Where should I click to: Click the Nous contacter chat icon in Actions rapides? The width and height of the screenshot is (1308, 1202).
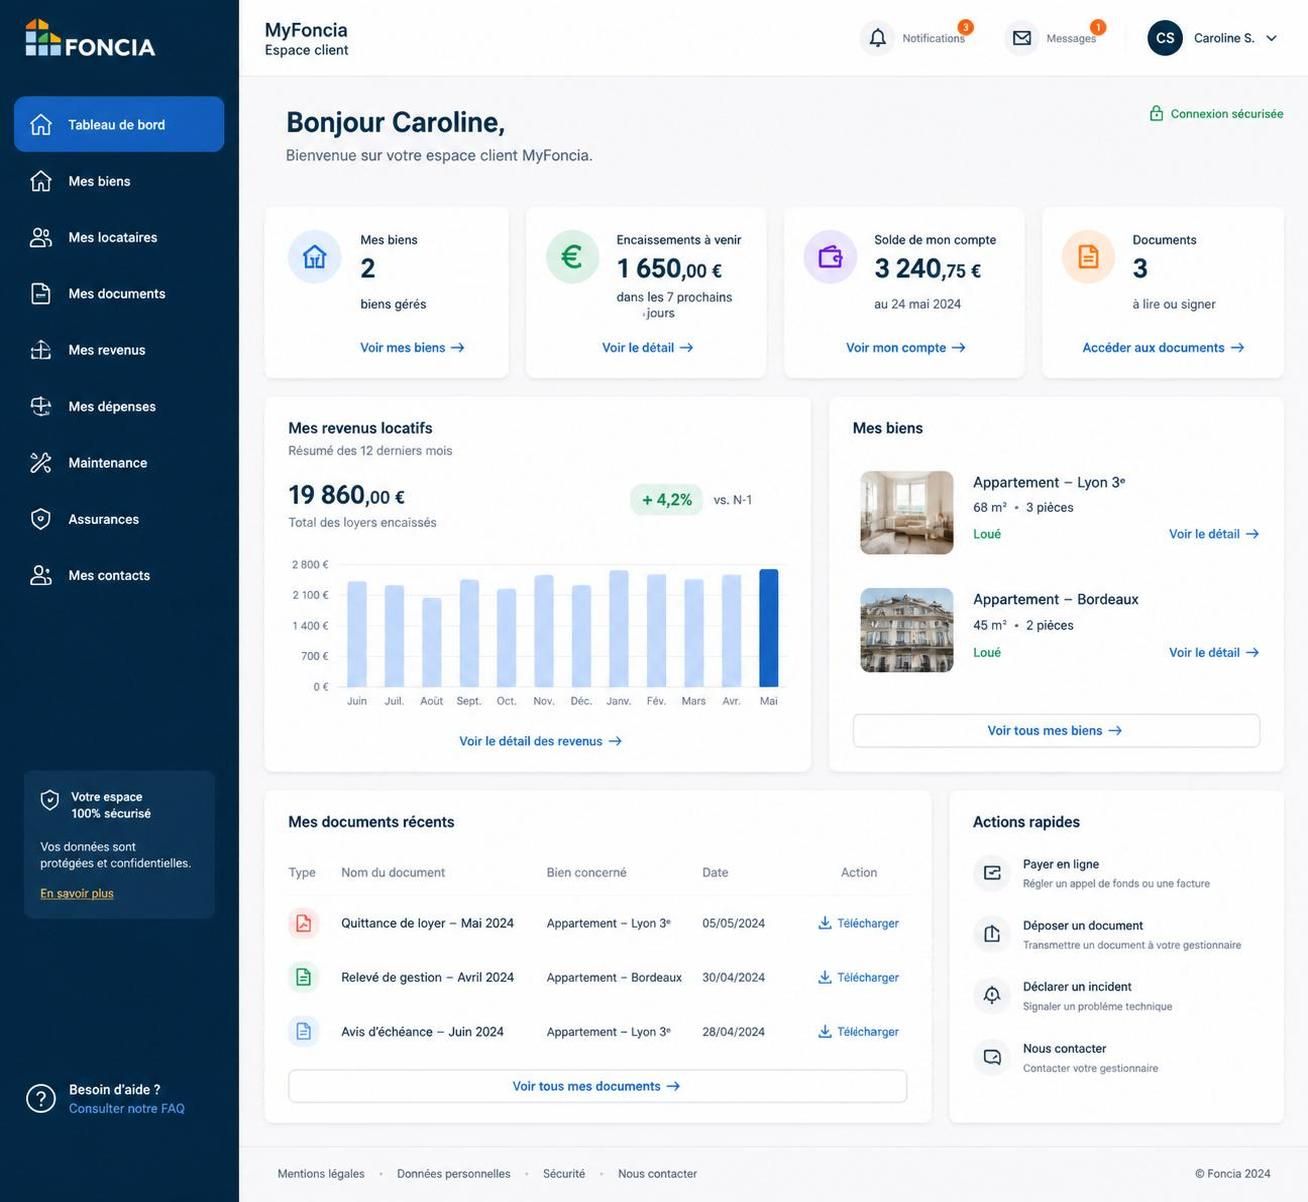click(992, 1057)
